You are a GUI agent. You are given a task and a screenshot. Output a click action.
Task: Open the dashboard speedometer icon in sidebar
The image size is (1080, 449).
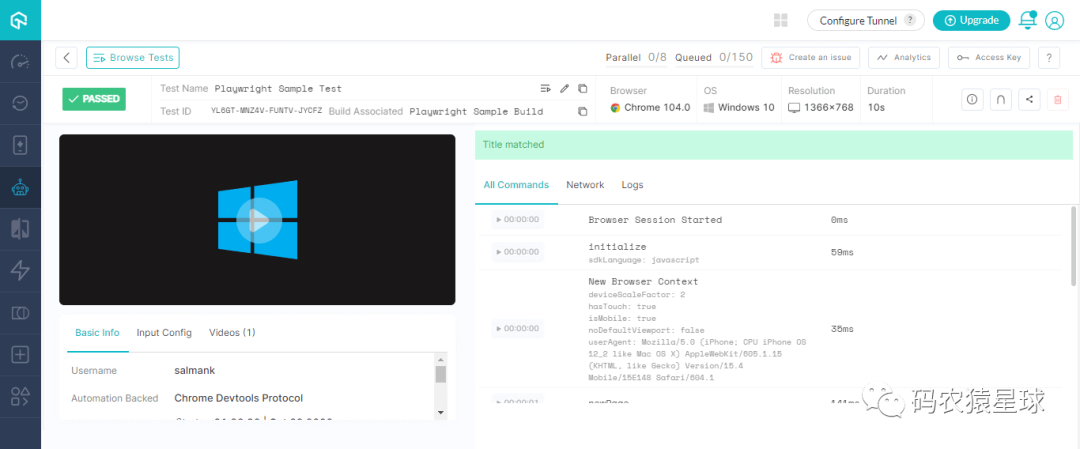[x=20, y=62]
